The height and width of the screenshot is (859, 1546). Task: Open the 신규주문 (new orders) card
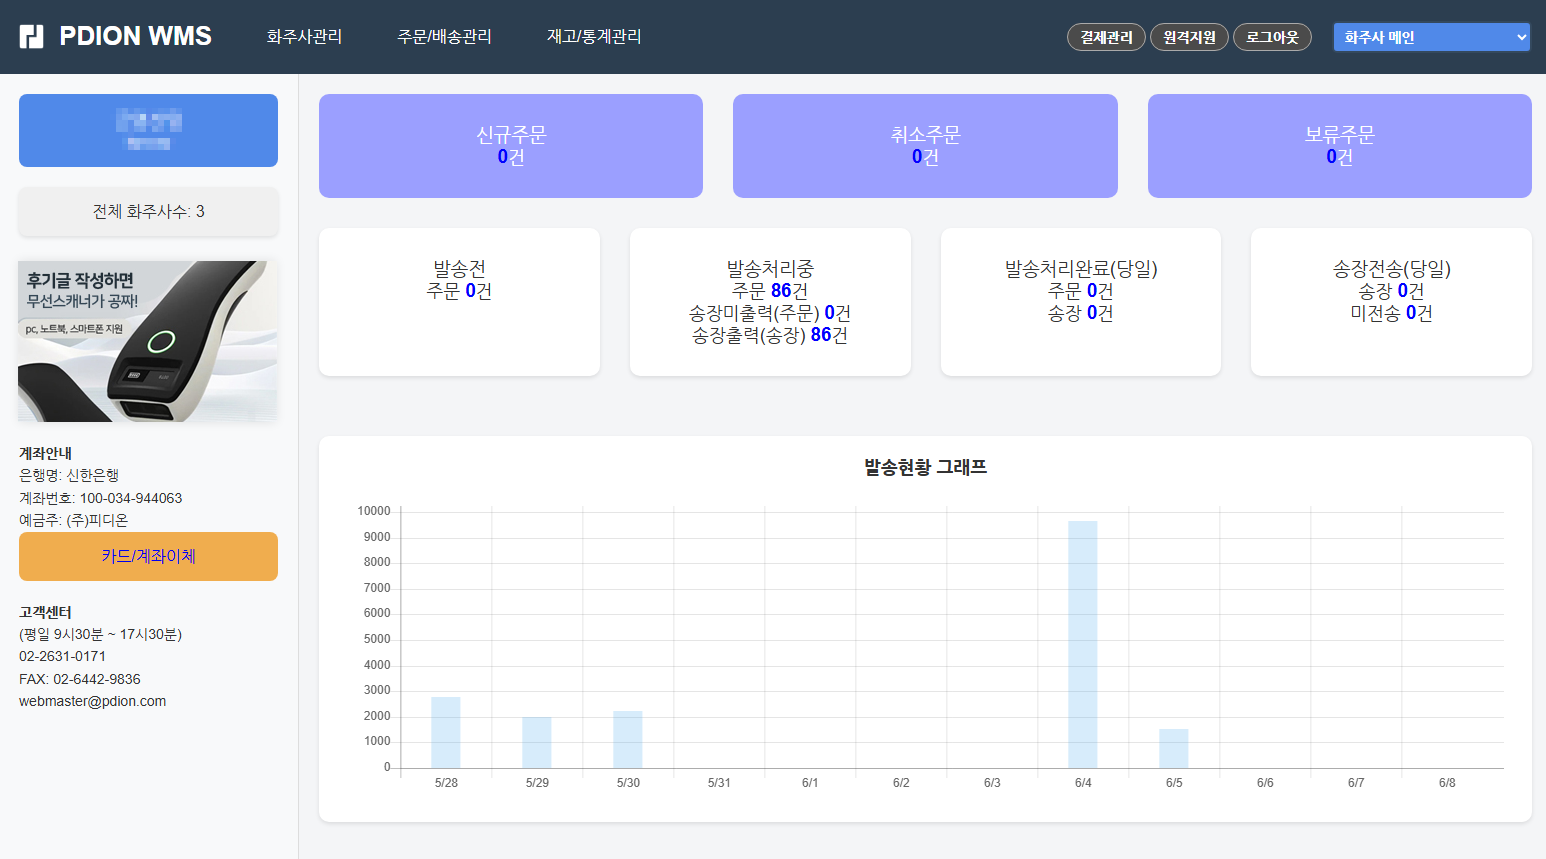tap(510, 145)
